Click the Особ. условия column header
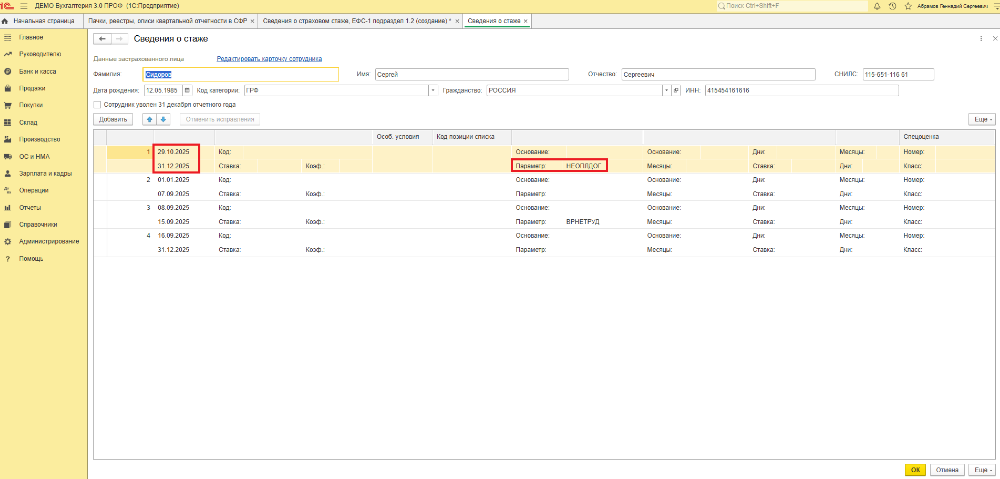1000x479 pixels. tap(402, 136)
